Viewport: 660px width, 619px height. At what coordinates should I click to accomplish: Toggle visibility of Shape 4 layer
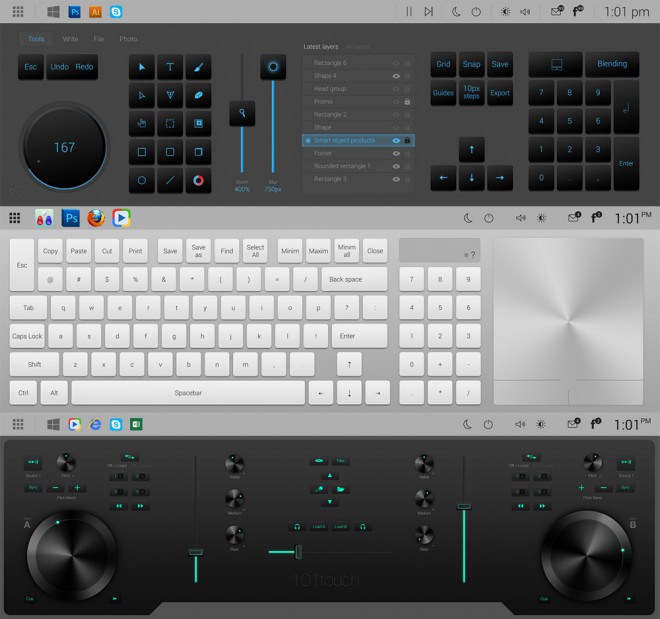point(396,76)
